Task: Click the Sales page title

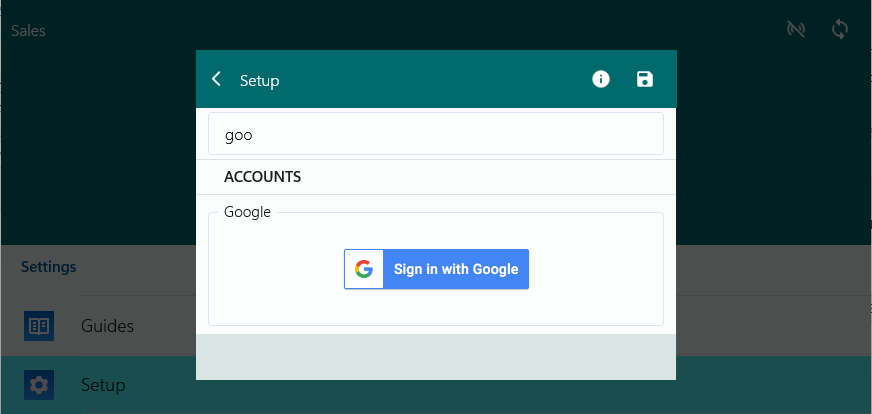Action: [x=28, y=31]
